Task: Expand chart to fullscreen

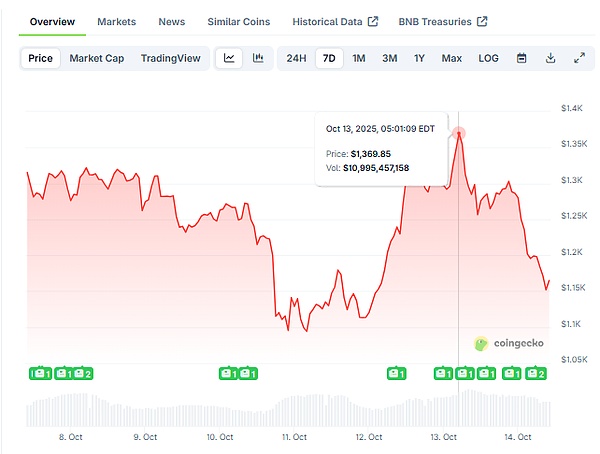Action: 579,58
